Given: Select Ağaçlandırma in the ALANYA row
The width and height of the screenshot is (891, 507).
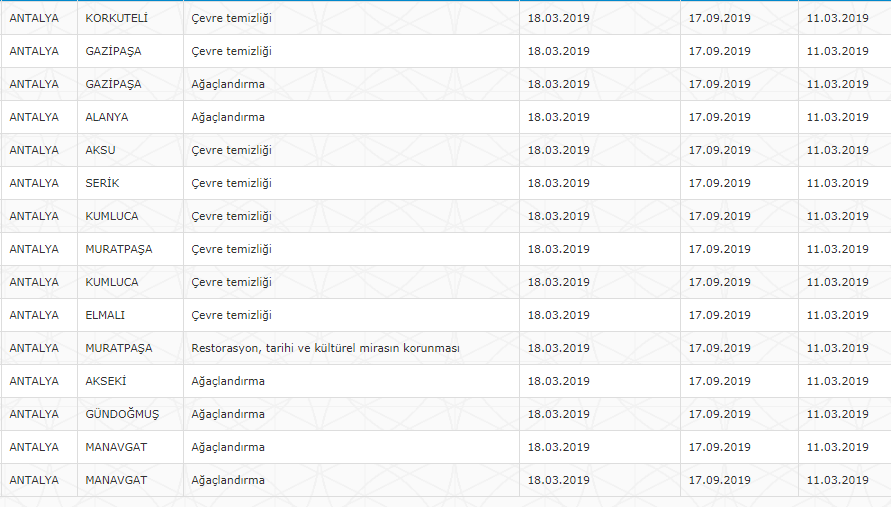Looking at the screenshot, I should 228,117.
